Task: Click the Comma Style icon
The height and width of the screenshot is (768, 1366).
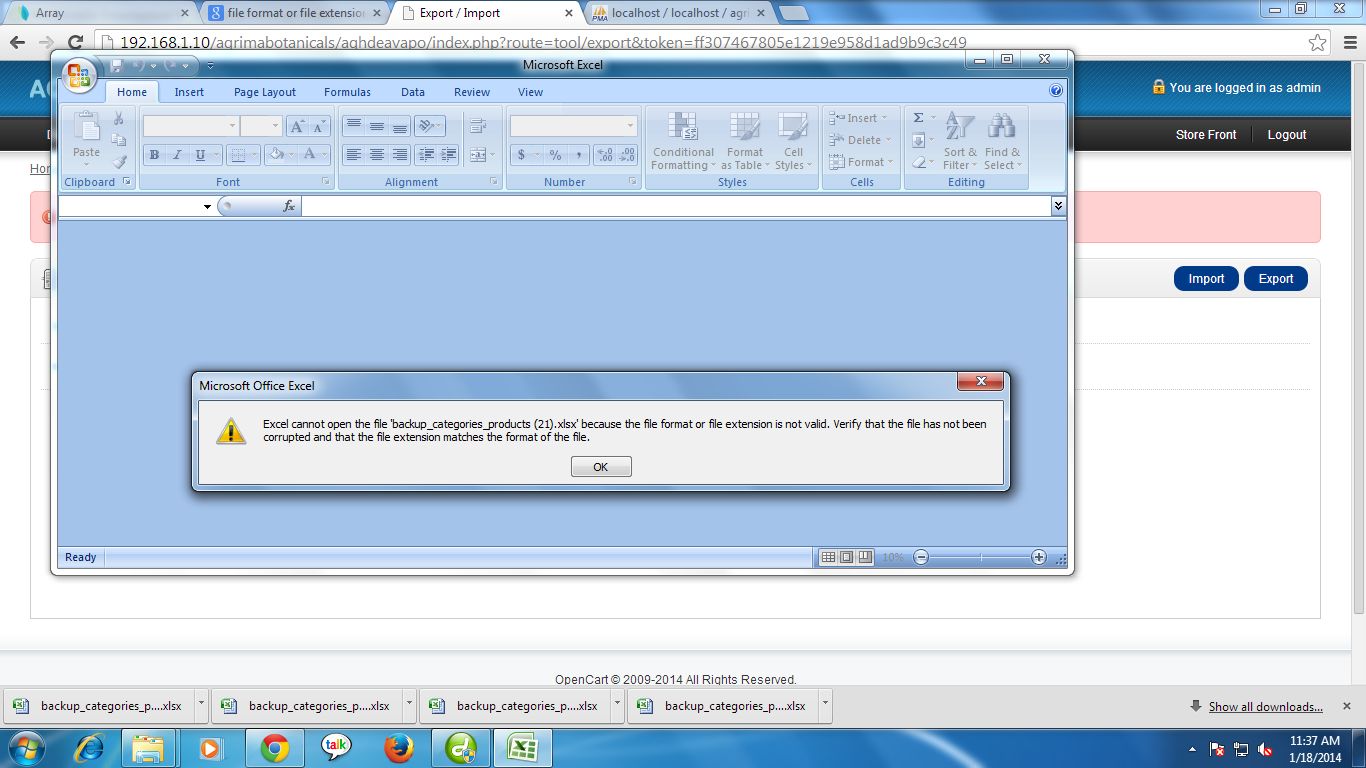Action: 578,155
